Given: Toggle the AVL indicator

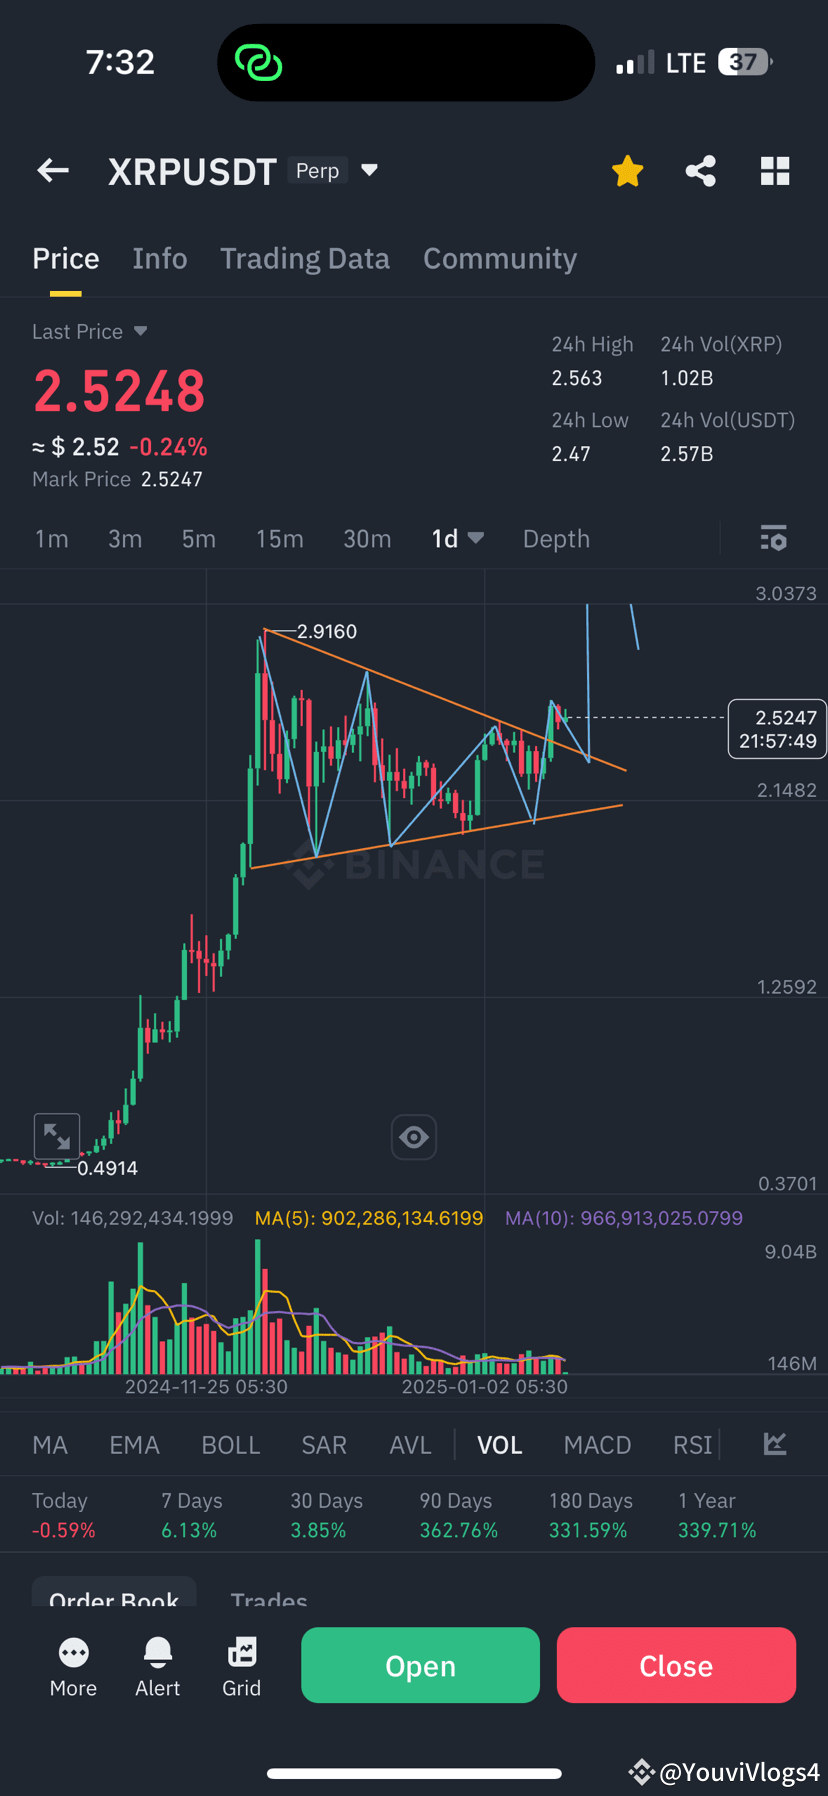Looking at the screenshot, I should coord(410,1445).
